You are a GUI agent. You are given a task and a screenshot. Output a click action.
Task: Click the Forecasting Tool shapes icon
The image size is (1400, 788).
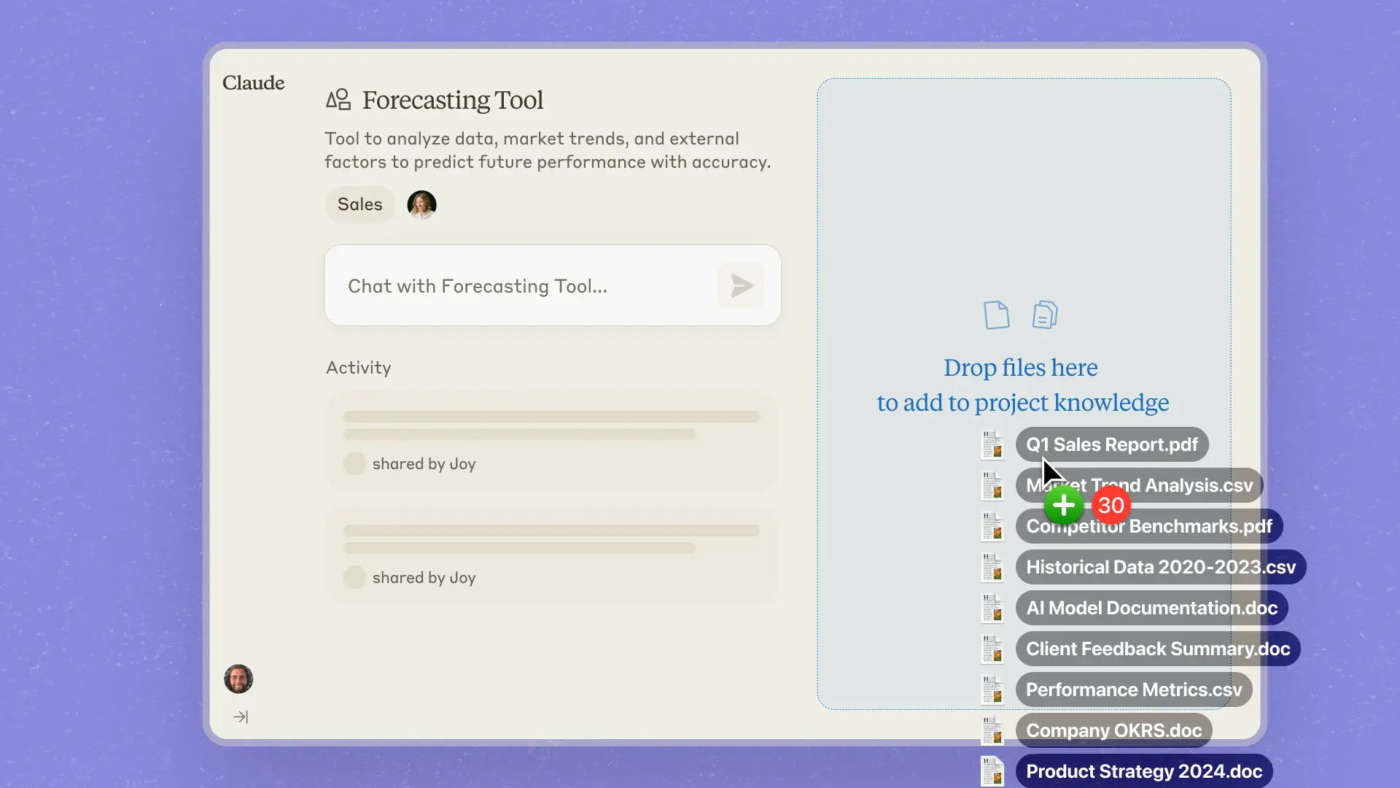pos(338,99)
